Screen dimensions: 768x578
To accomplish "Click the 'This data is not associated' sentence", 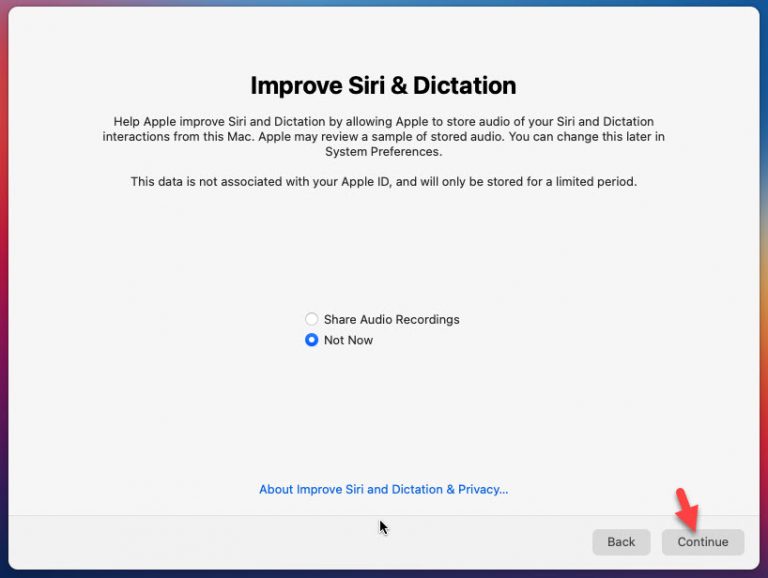I will click(x=384, y=182).
